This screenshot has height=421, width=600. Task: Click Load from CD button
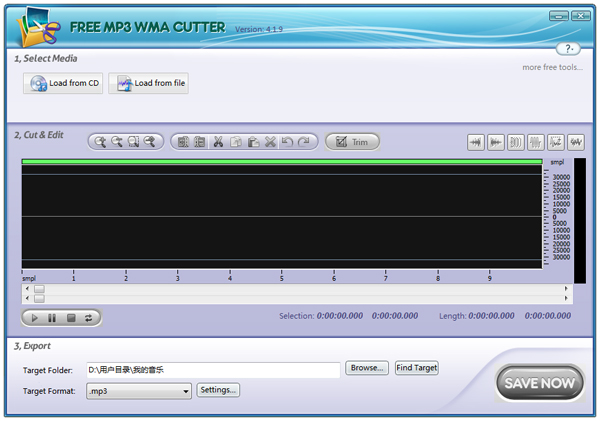pos(62,84)
